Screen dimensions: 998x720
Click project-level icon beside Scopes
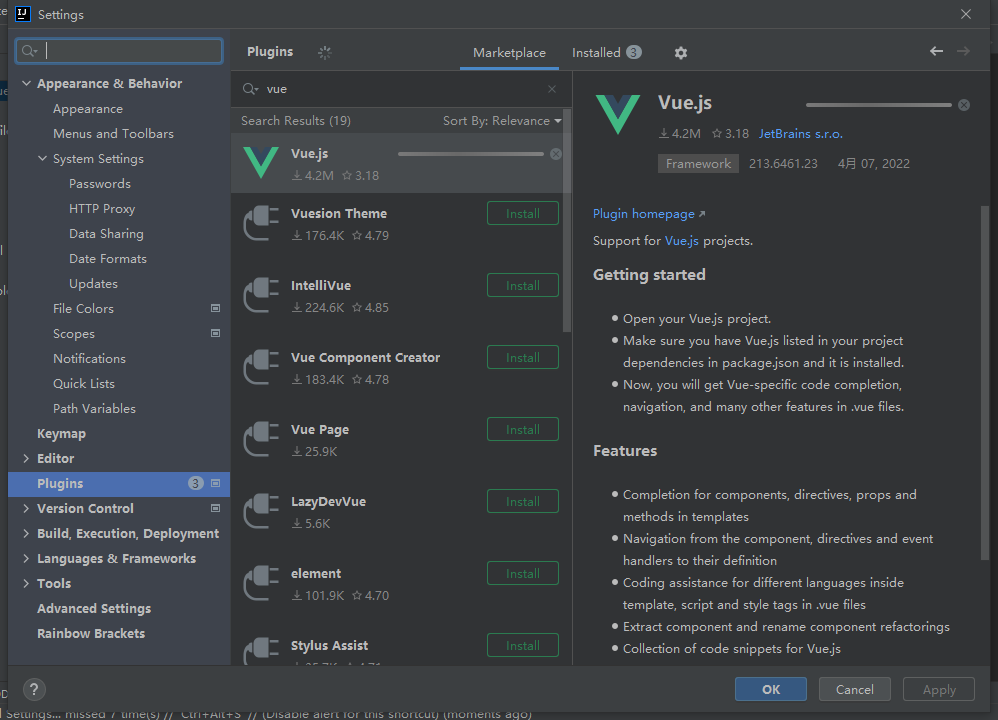(216, 333)
